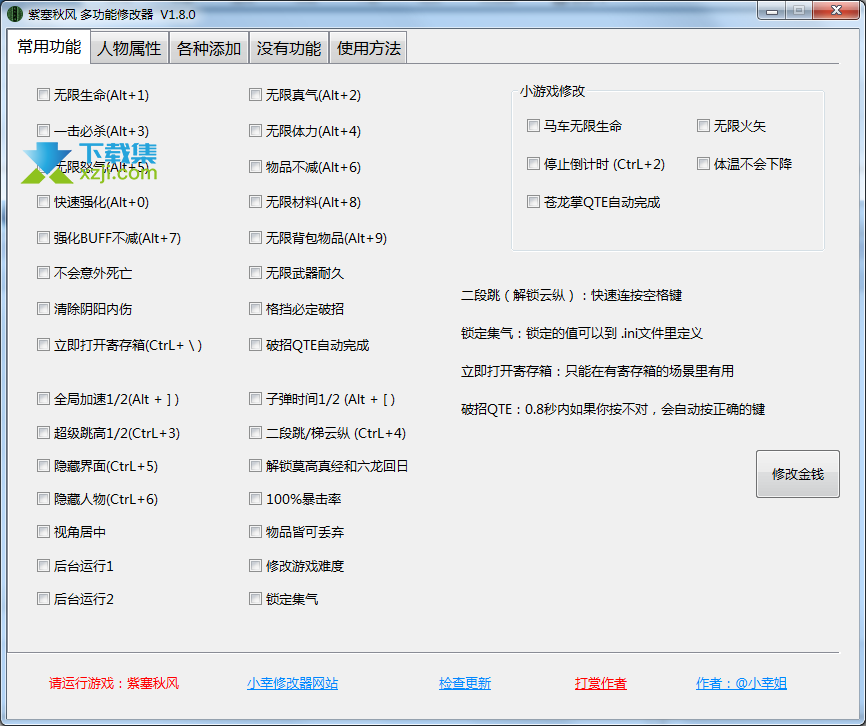This screenshot has width=866, height=726.
Task: Toggle 不会意外死亡 checkbox
Action: [43, 273]
